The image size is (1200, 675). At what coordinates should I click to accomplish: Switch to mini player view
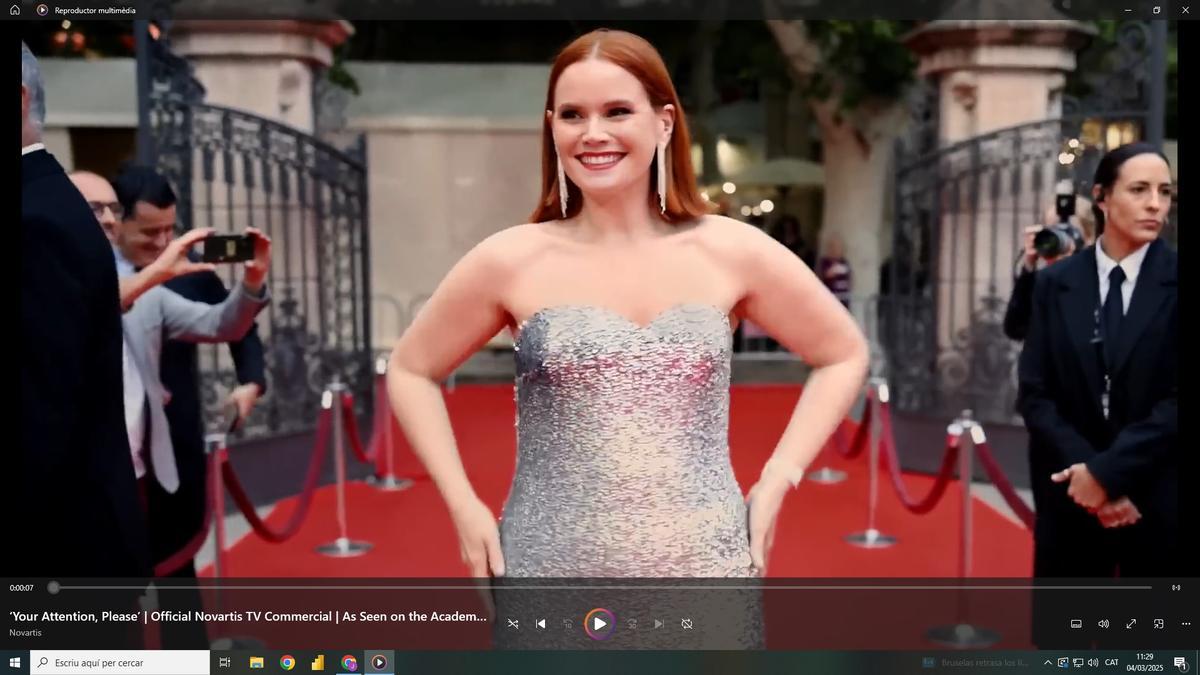click(x=1158, y=623)
